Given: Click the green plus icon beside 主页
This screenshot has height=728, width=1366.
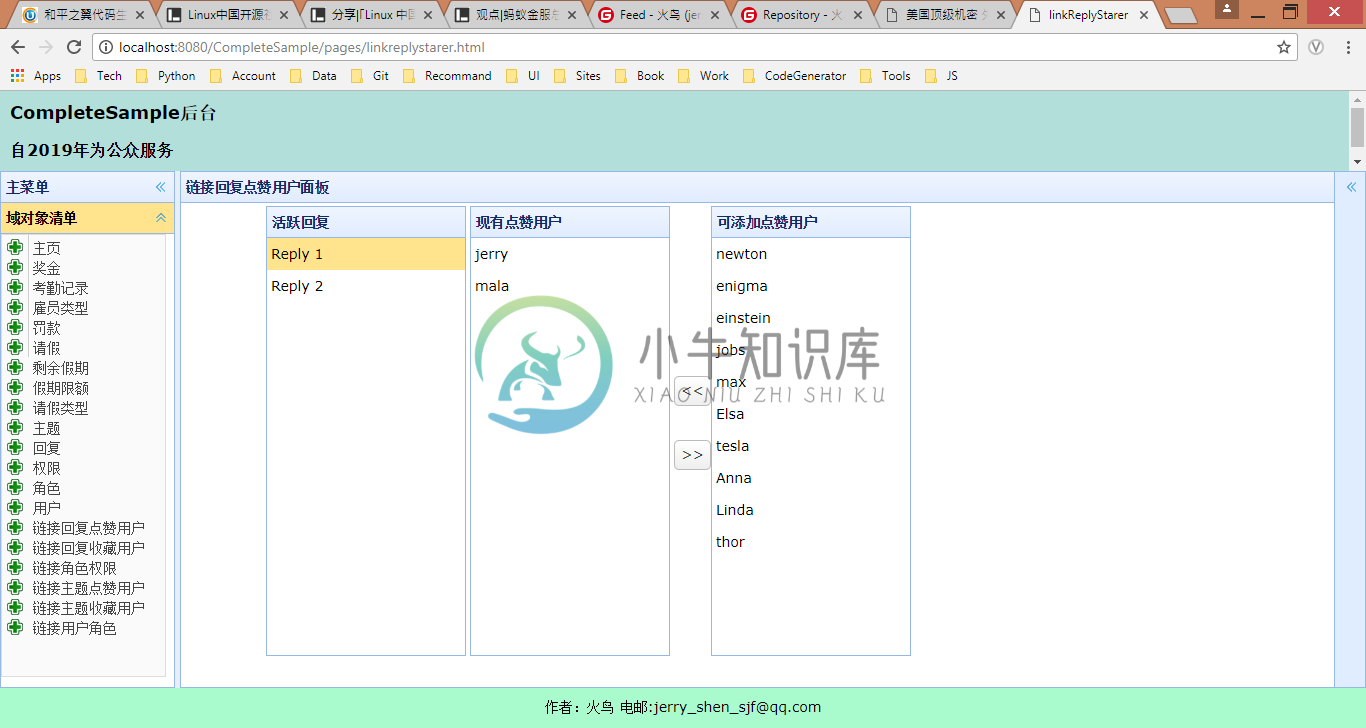Looking at the screenshot, I should tap(15, 247).
